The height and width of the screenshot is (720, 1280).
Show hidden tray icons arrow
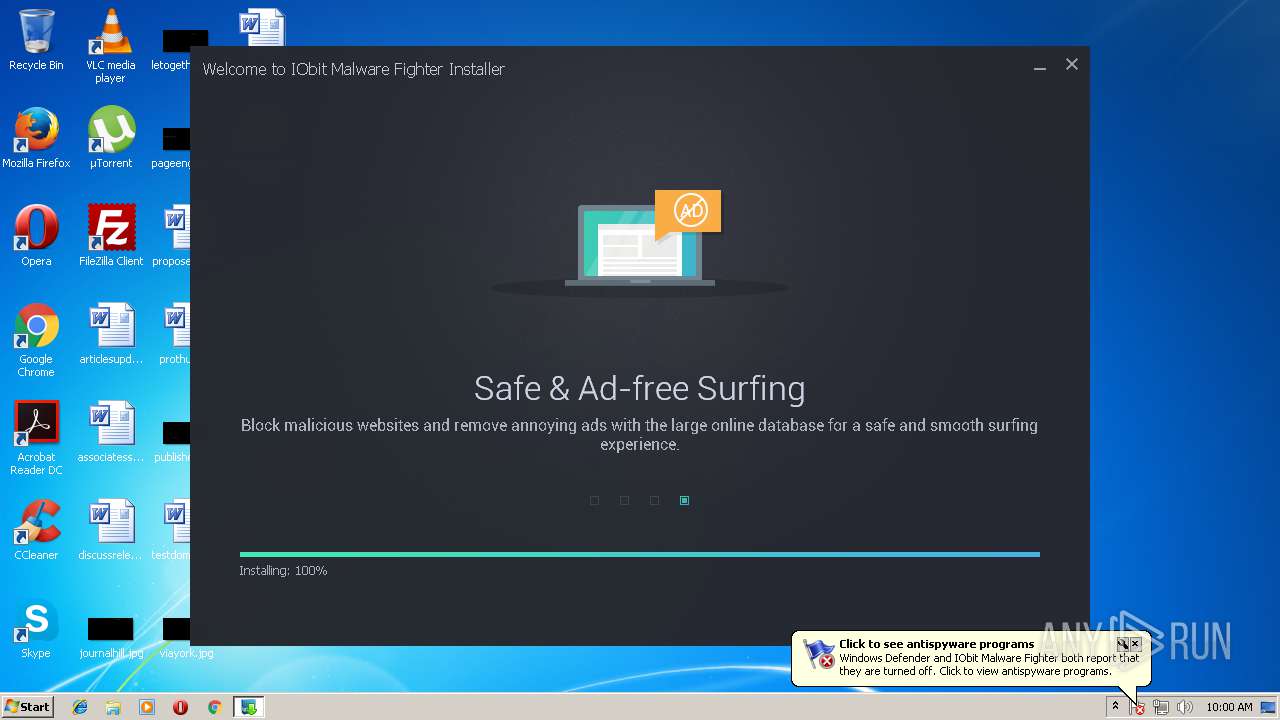point(1115,707)
